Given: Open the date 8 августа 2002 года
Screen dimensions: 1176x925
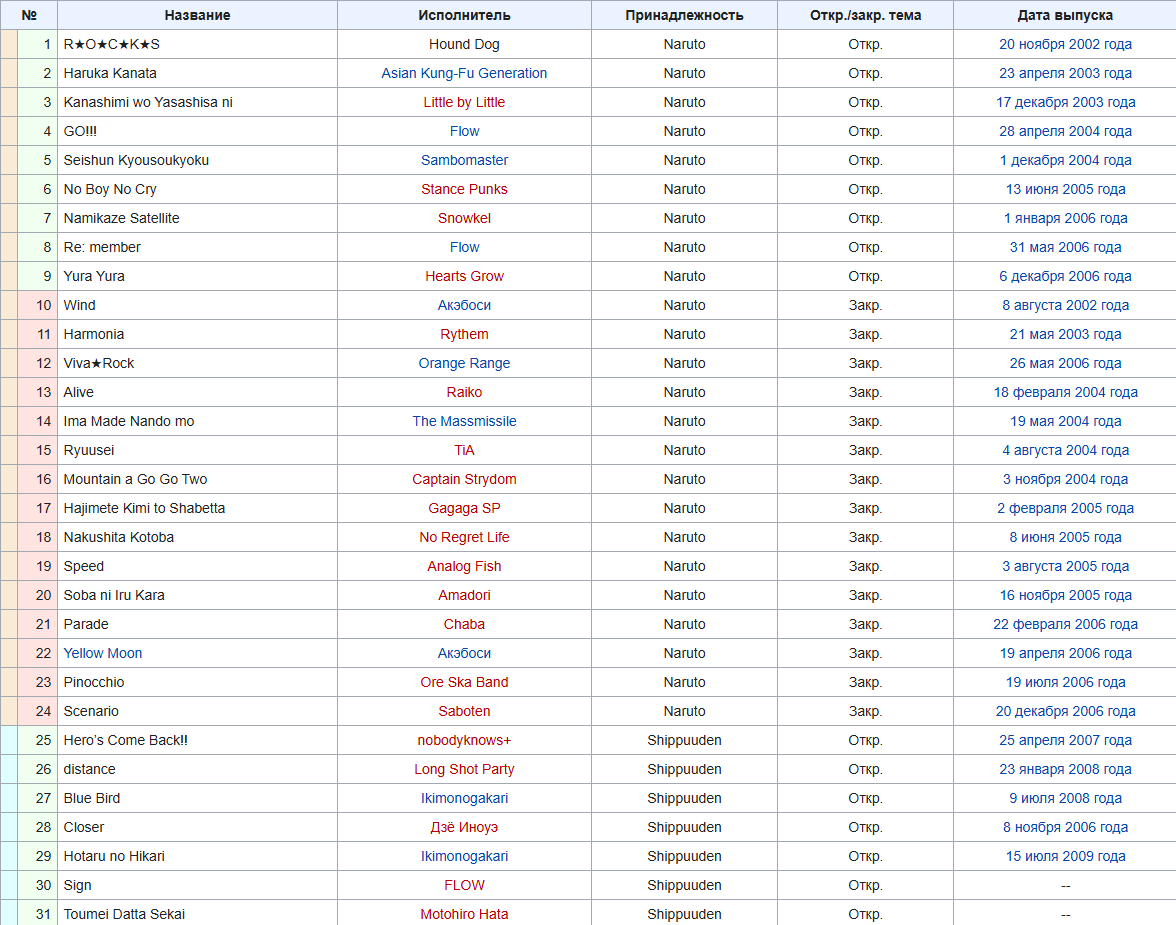Looking at the screenshot, I should (x=1065, y=305).
